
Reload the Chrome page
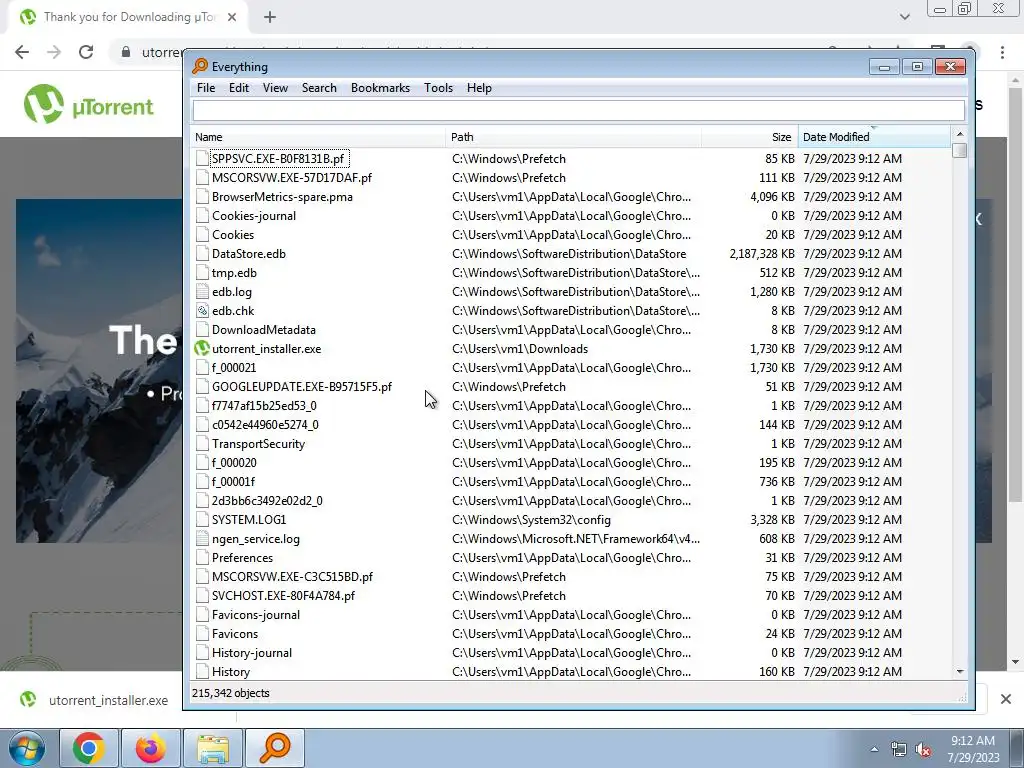click(x=86, y=52)
